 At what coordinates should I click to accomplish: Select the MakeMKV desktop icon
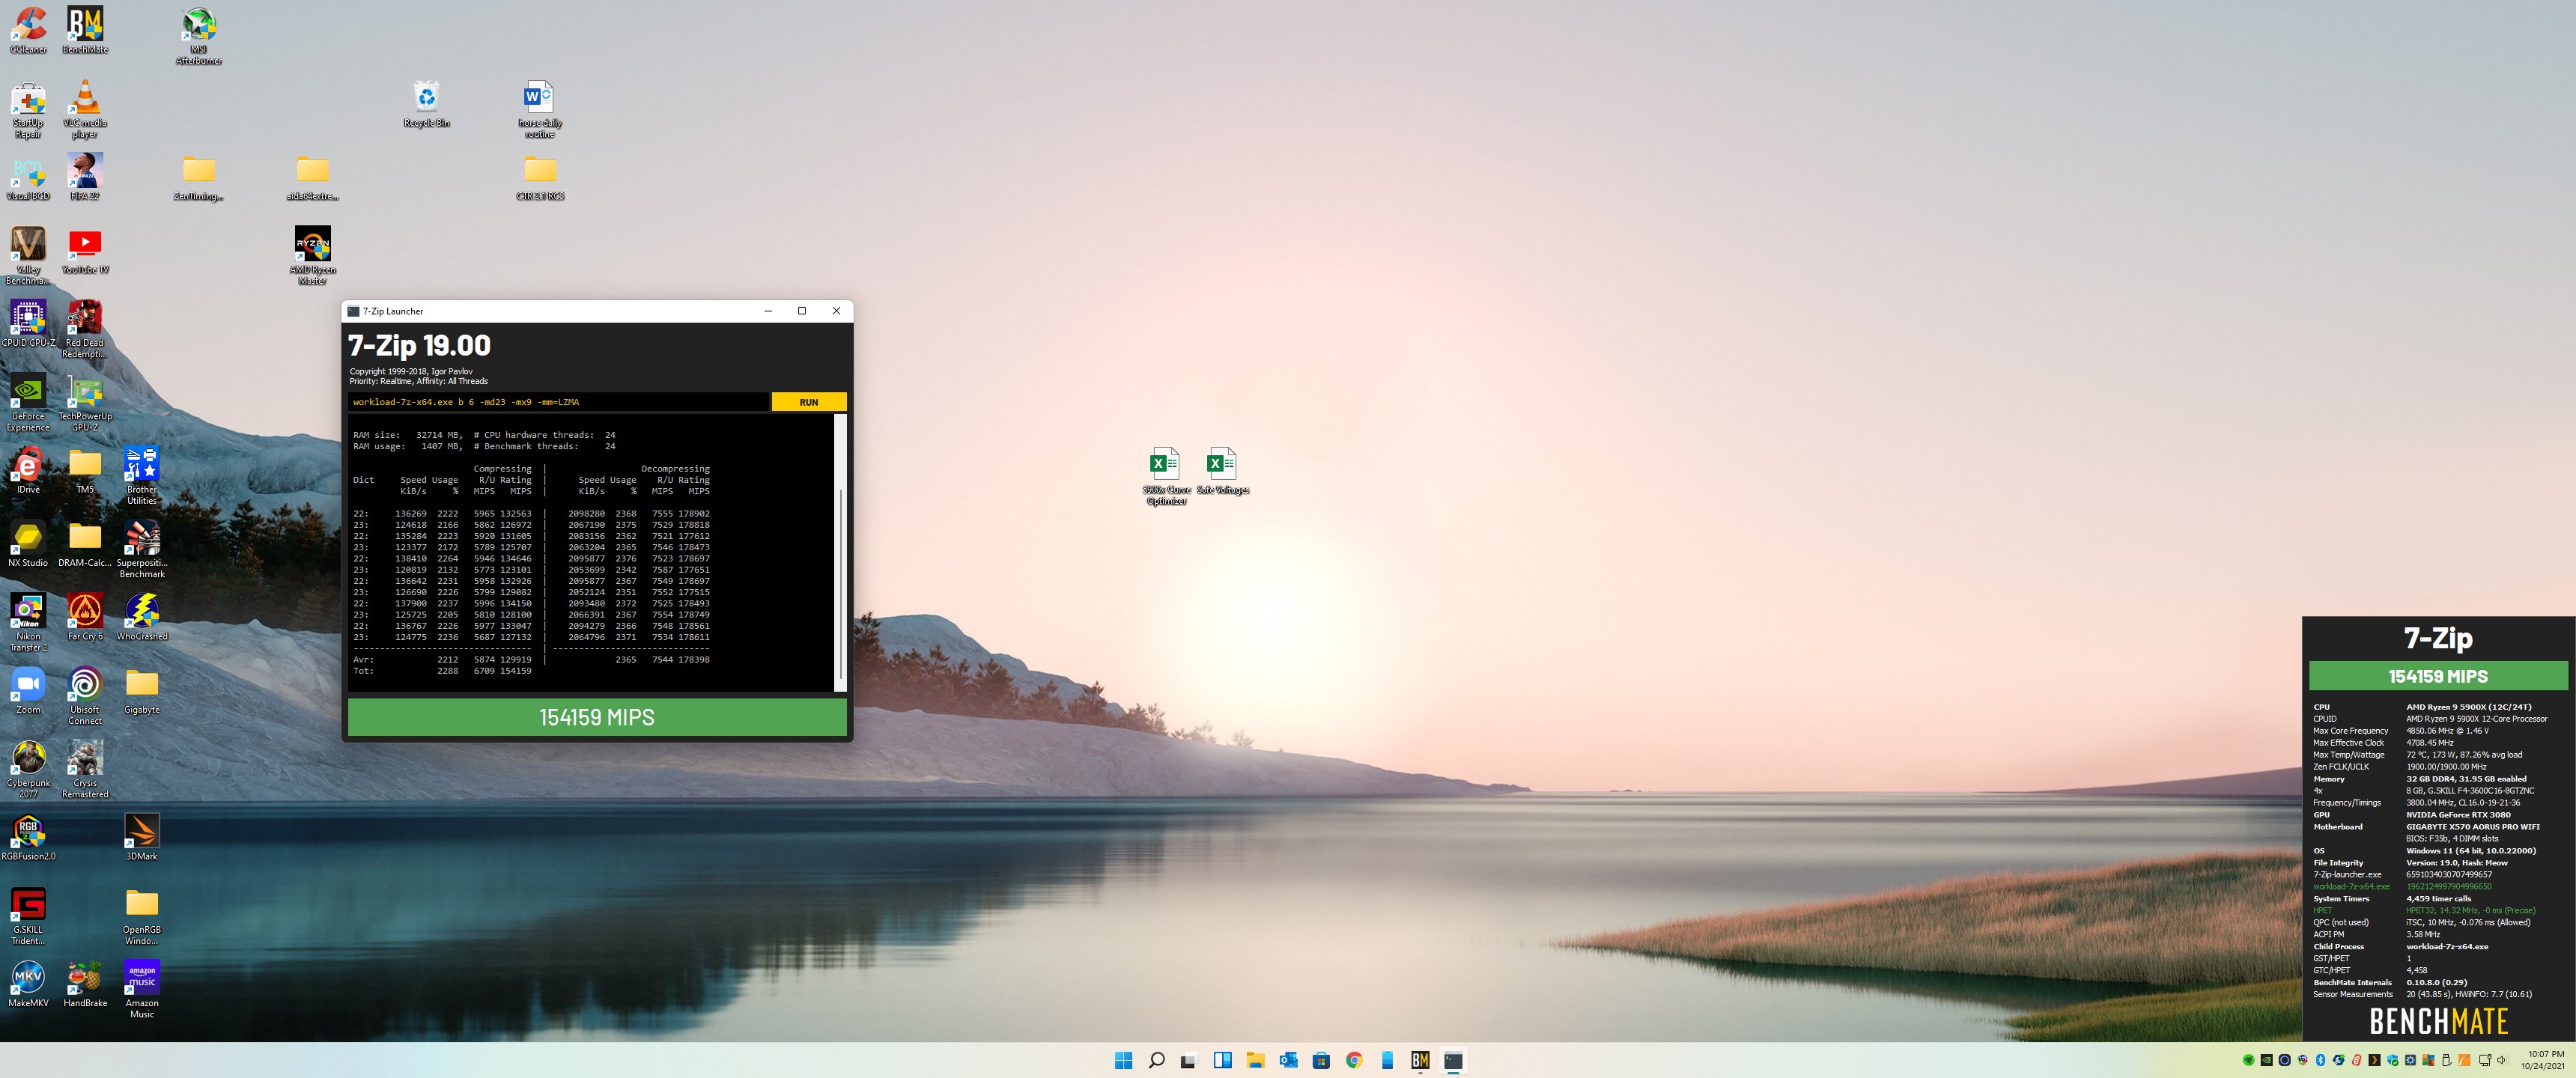coord(28,985)
